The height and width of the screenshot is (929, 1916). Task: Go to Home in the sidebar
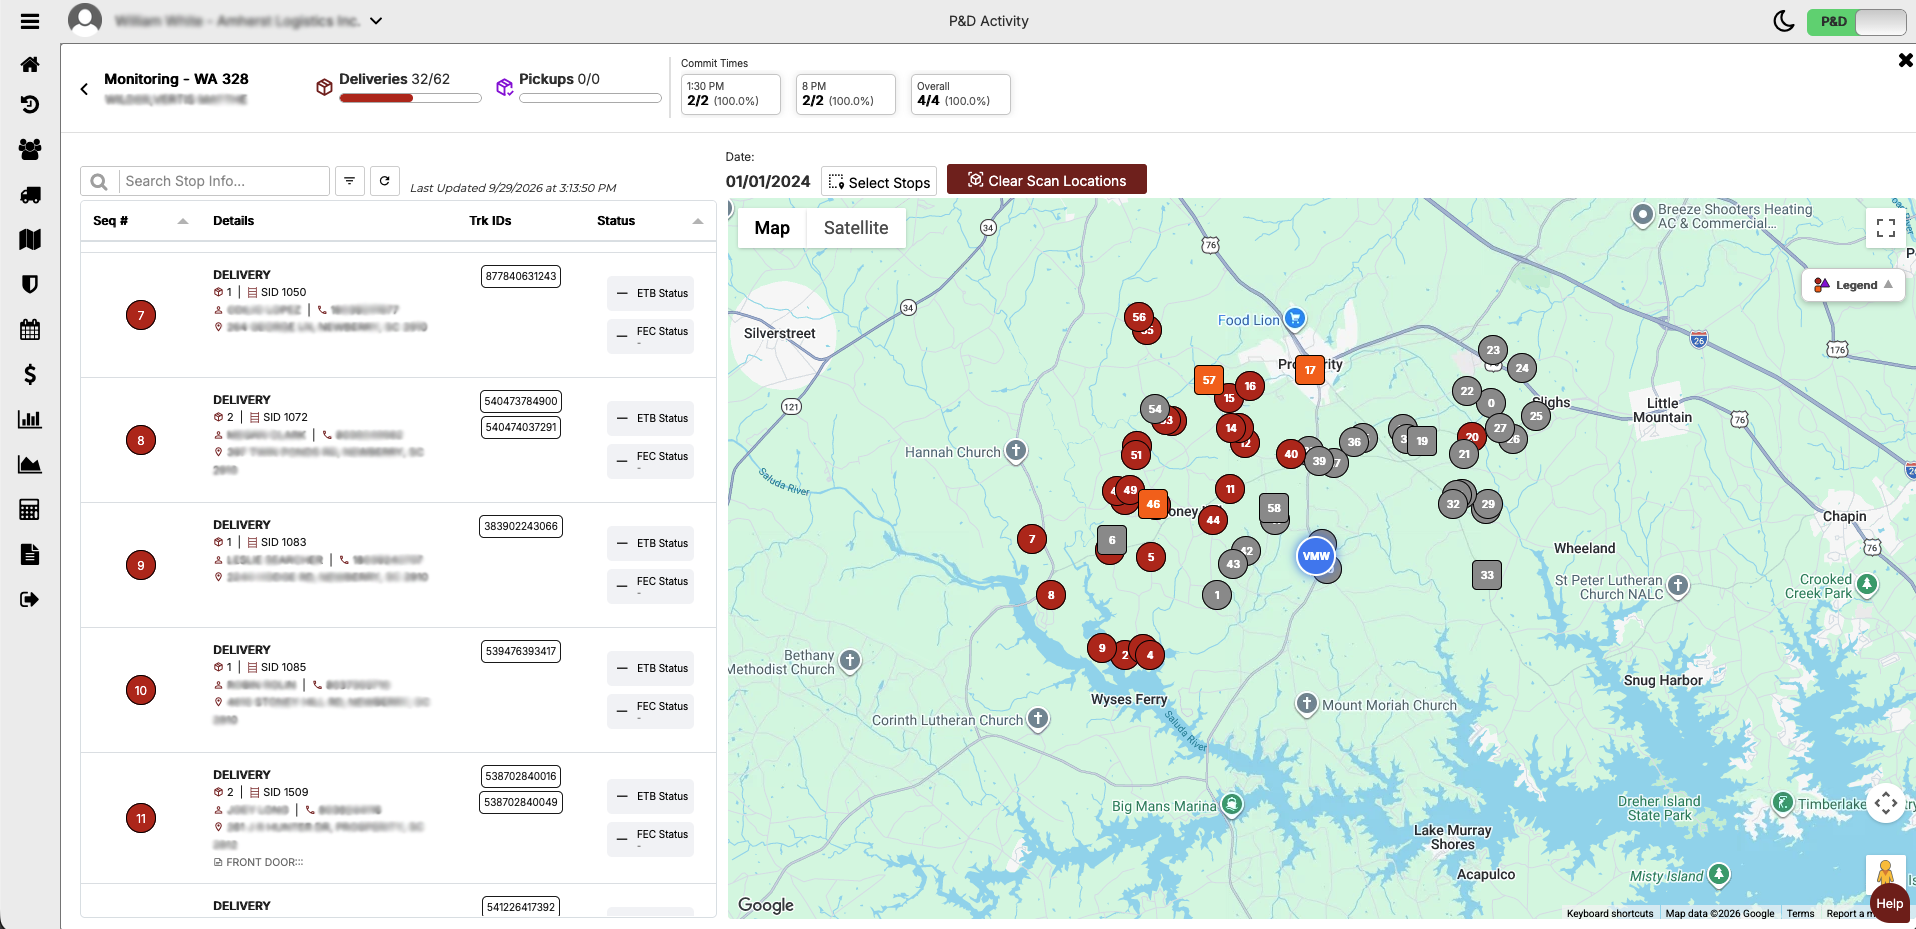[x=30, y=65]
